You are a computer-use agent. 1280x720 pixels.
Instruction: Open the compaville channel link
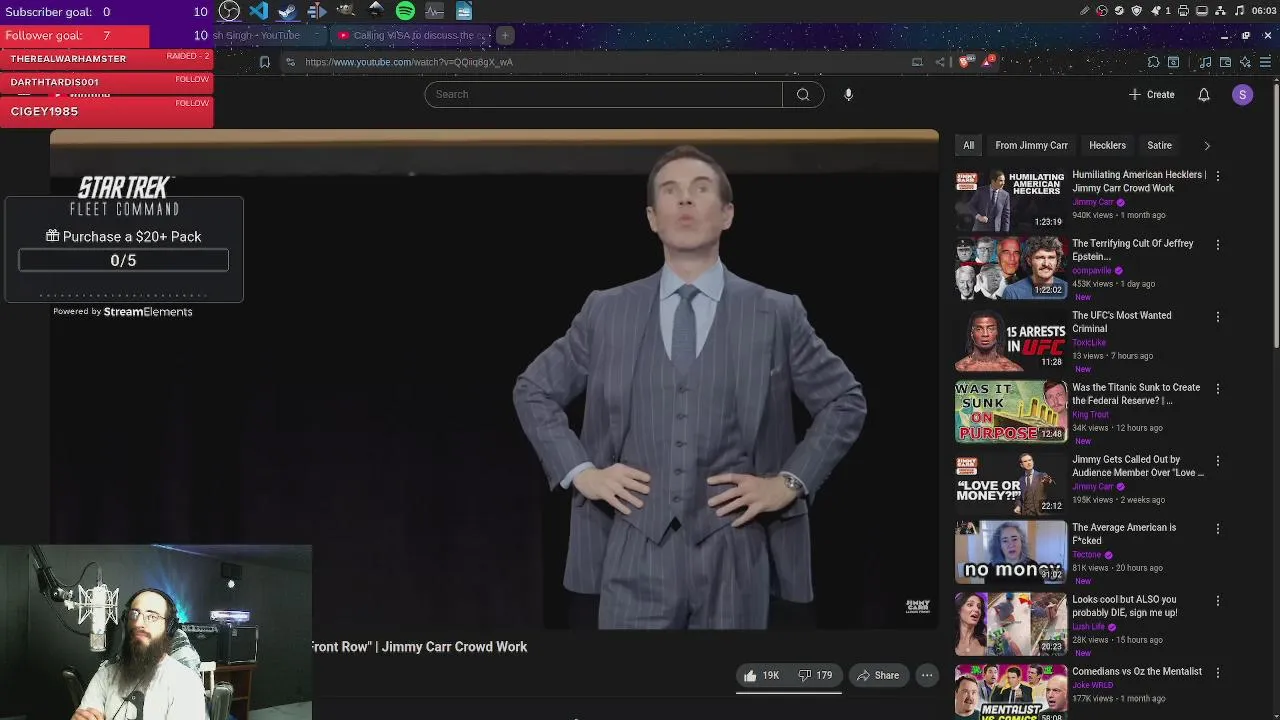[x=1091, y=270]
